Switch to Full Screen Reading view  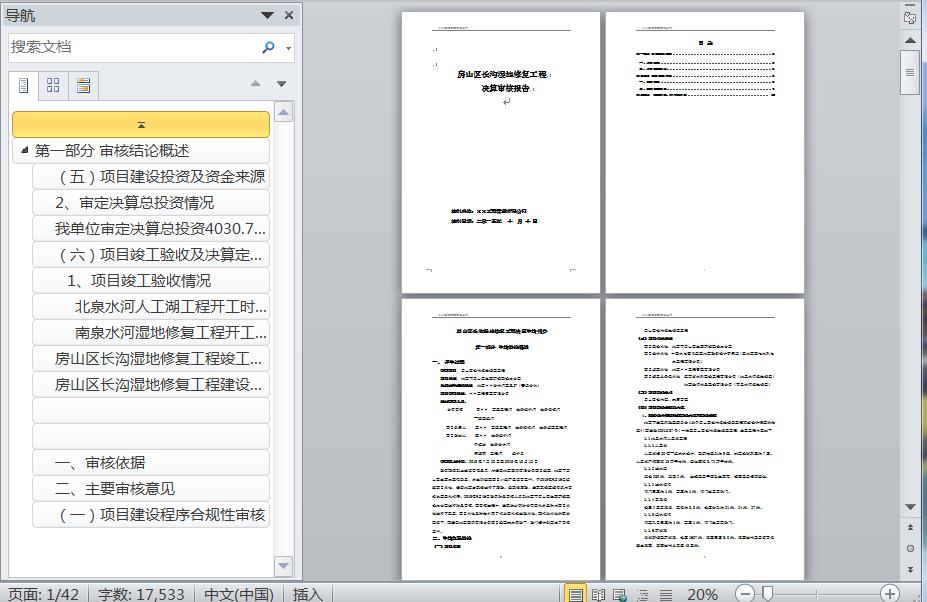click(x=598, y=594)
